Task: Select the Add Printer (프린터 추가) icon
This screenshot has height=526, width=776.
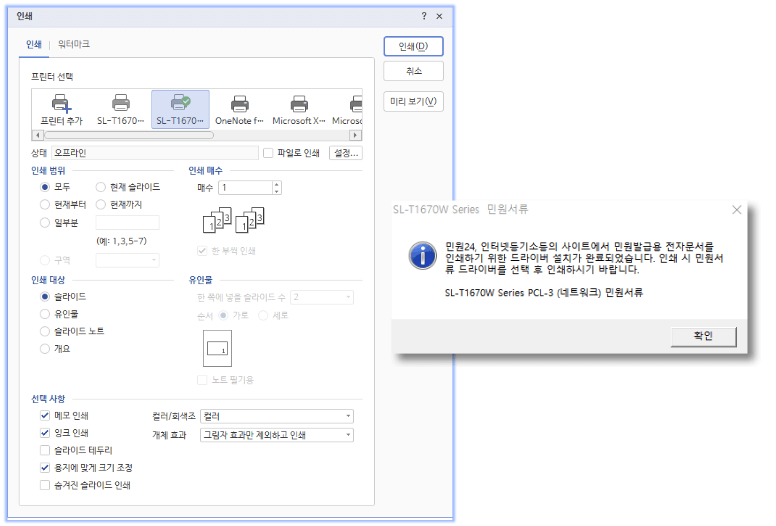Action: [61, 109]
